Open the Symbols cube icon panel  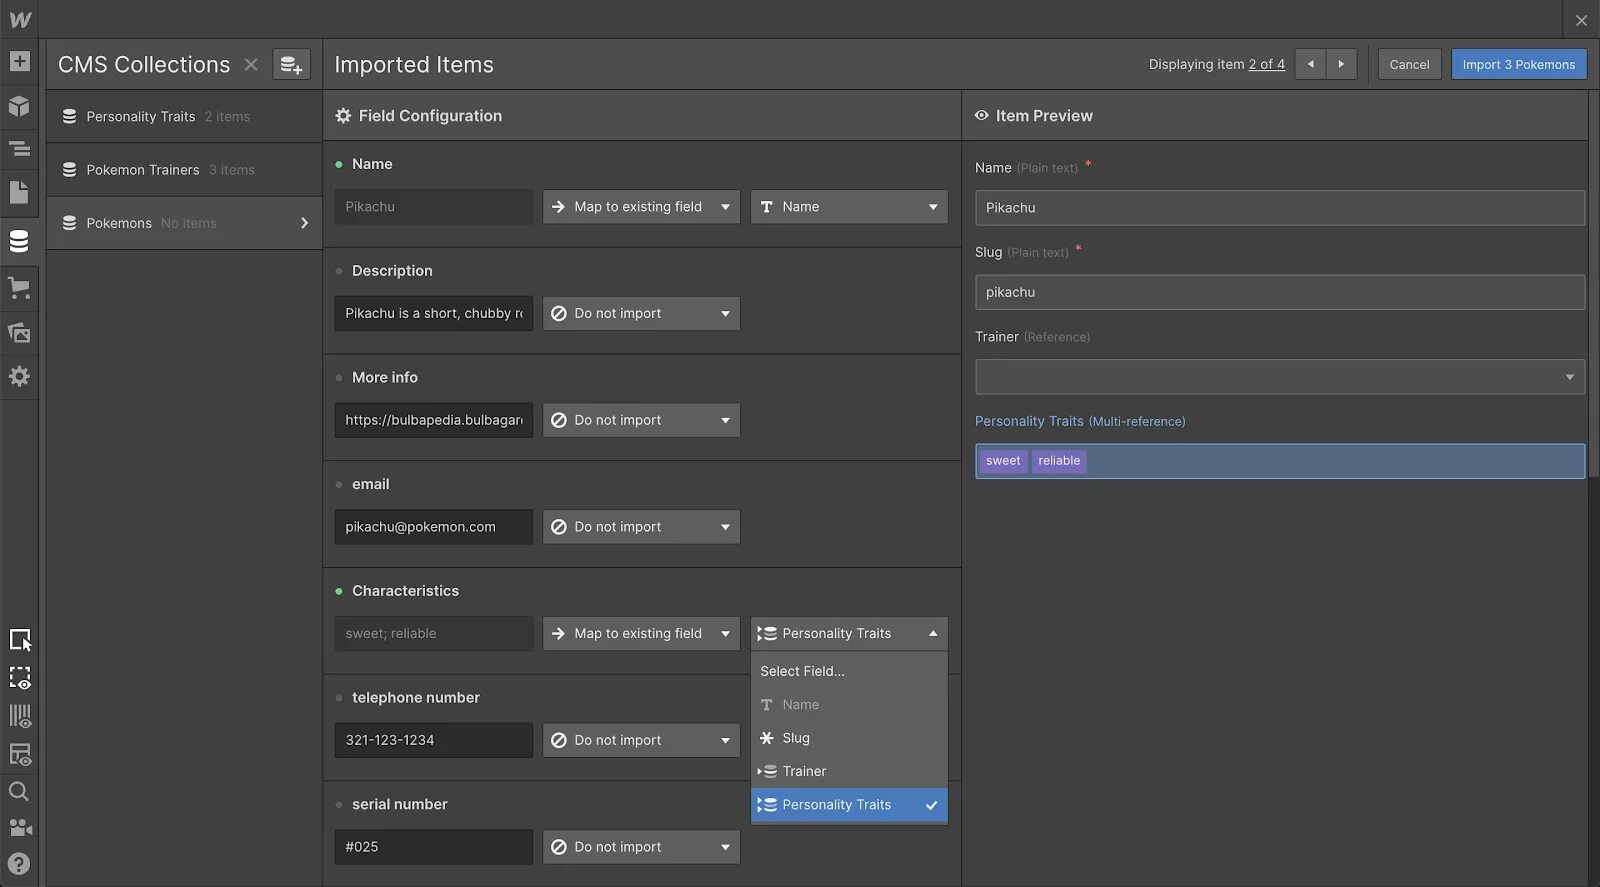(19, 106)
